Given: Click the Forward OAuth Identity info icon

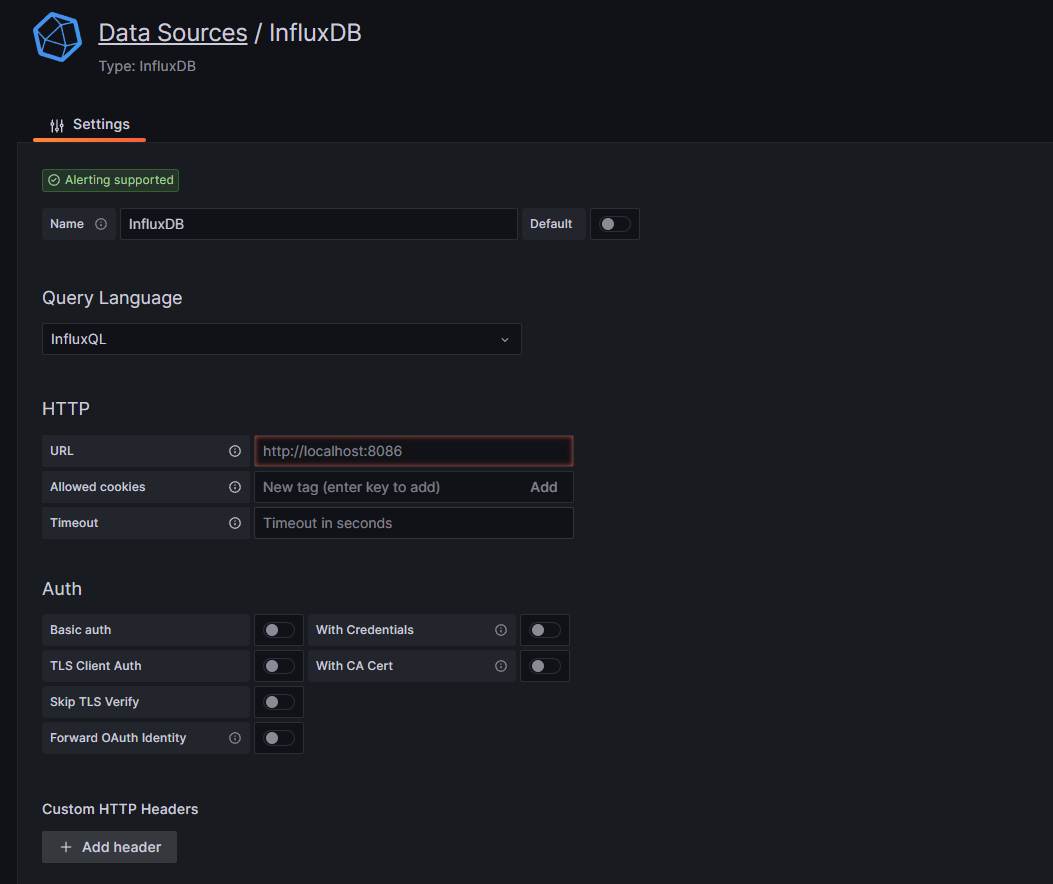Looking at the screenshot, I should coord(235,738).
